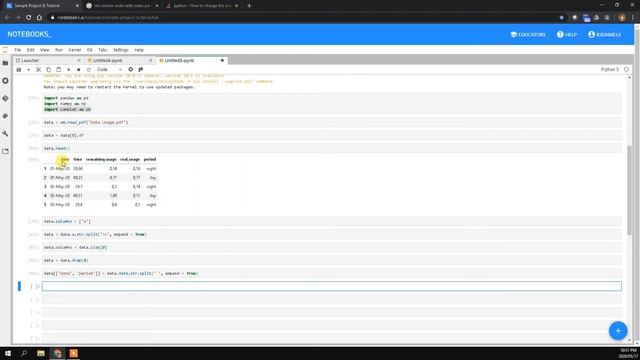640x360 pixels.
Task: Click the EDUCATORS link in header
Action: pyautogui.click(x=528, y=35)
